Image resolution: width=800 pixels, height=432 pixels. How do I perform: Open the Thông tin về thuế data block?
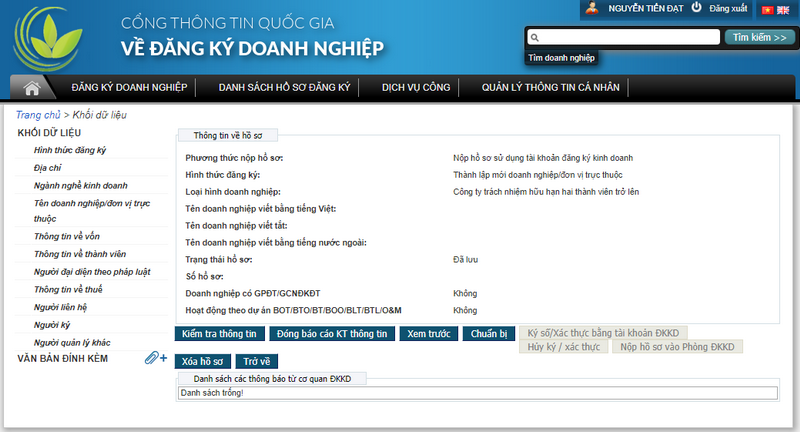click(x=68, y=289)
